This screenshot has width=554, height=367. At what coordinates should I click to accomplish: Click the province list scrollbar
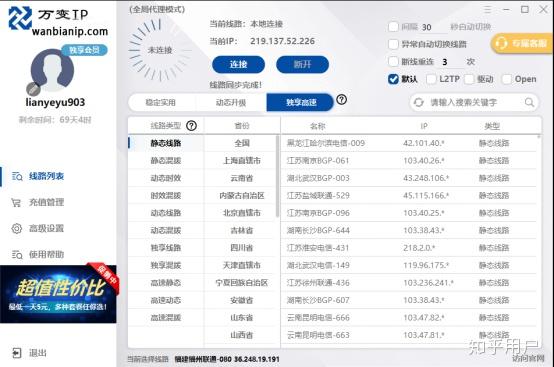point(278,176)
